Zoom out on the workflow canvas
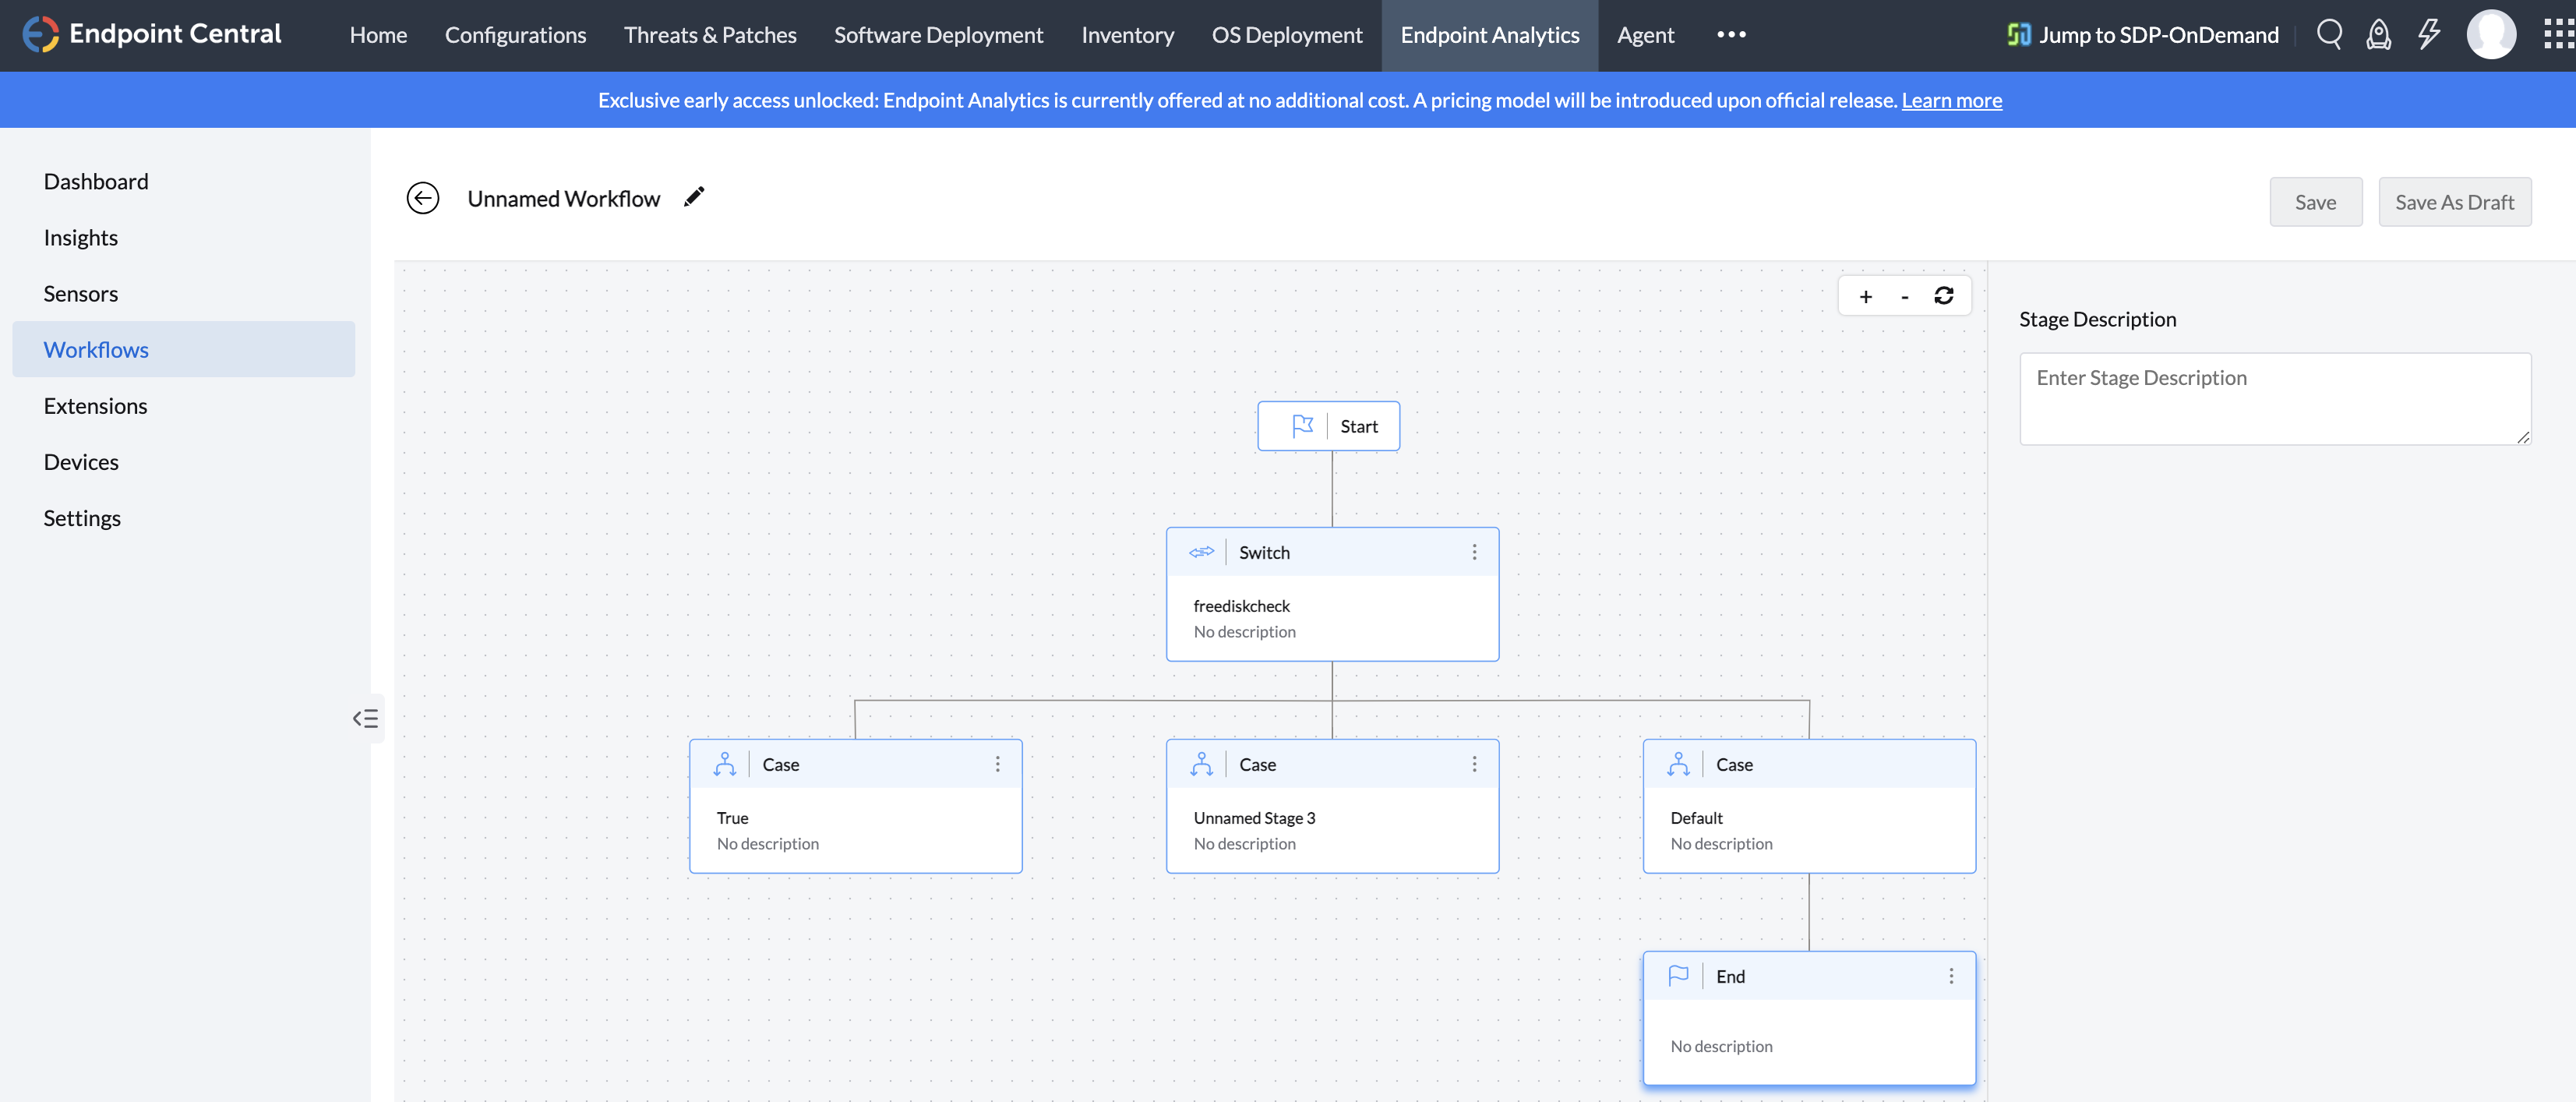This screenshot has height=1102, width=2576. tap(1904, 296)
